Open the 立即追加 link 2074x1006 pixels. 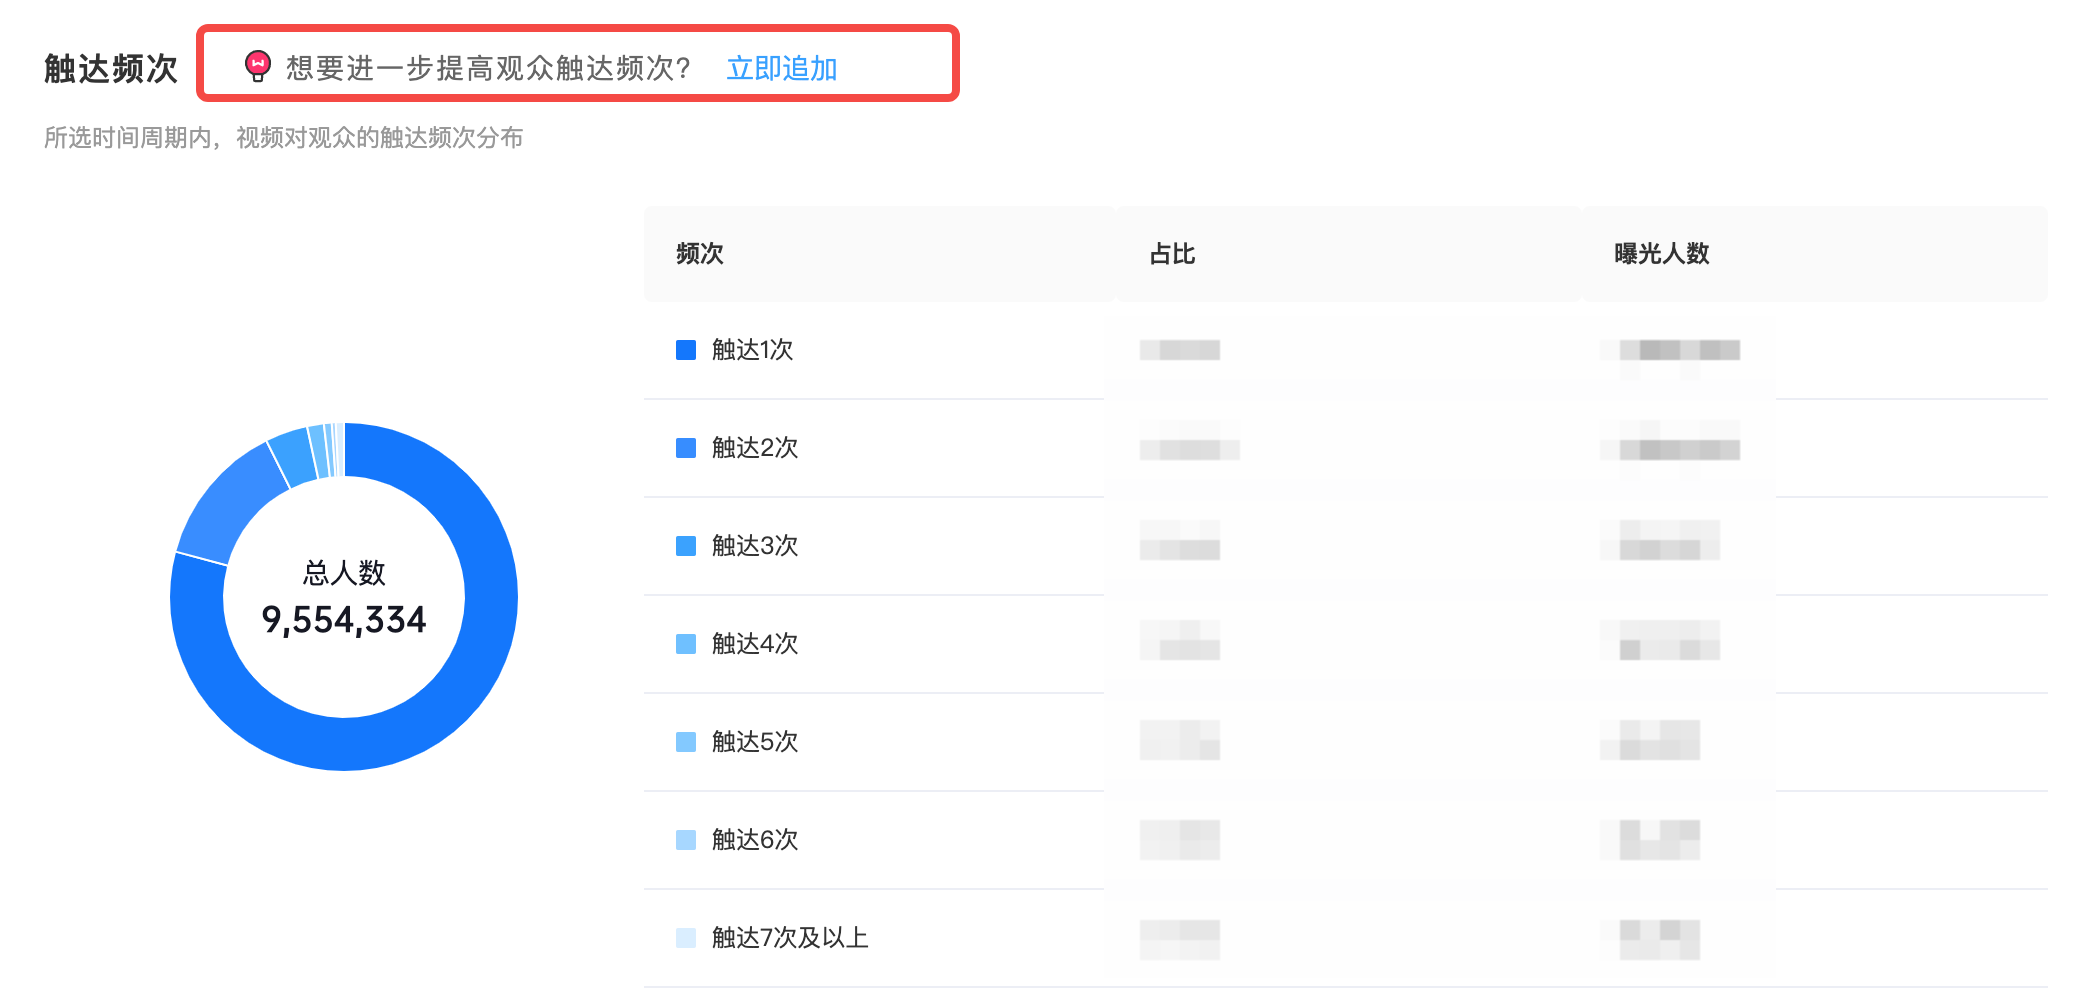(x=782, y=68)
